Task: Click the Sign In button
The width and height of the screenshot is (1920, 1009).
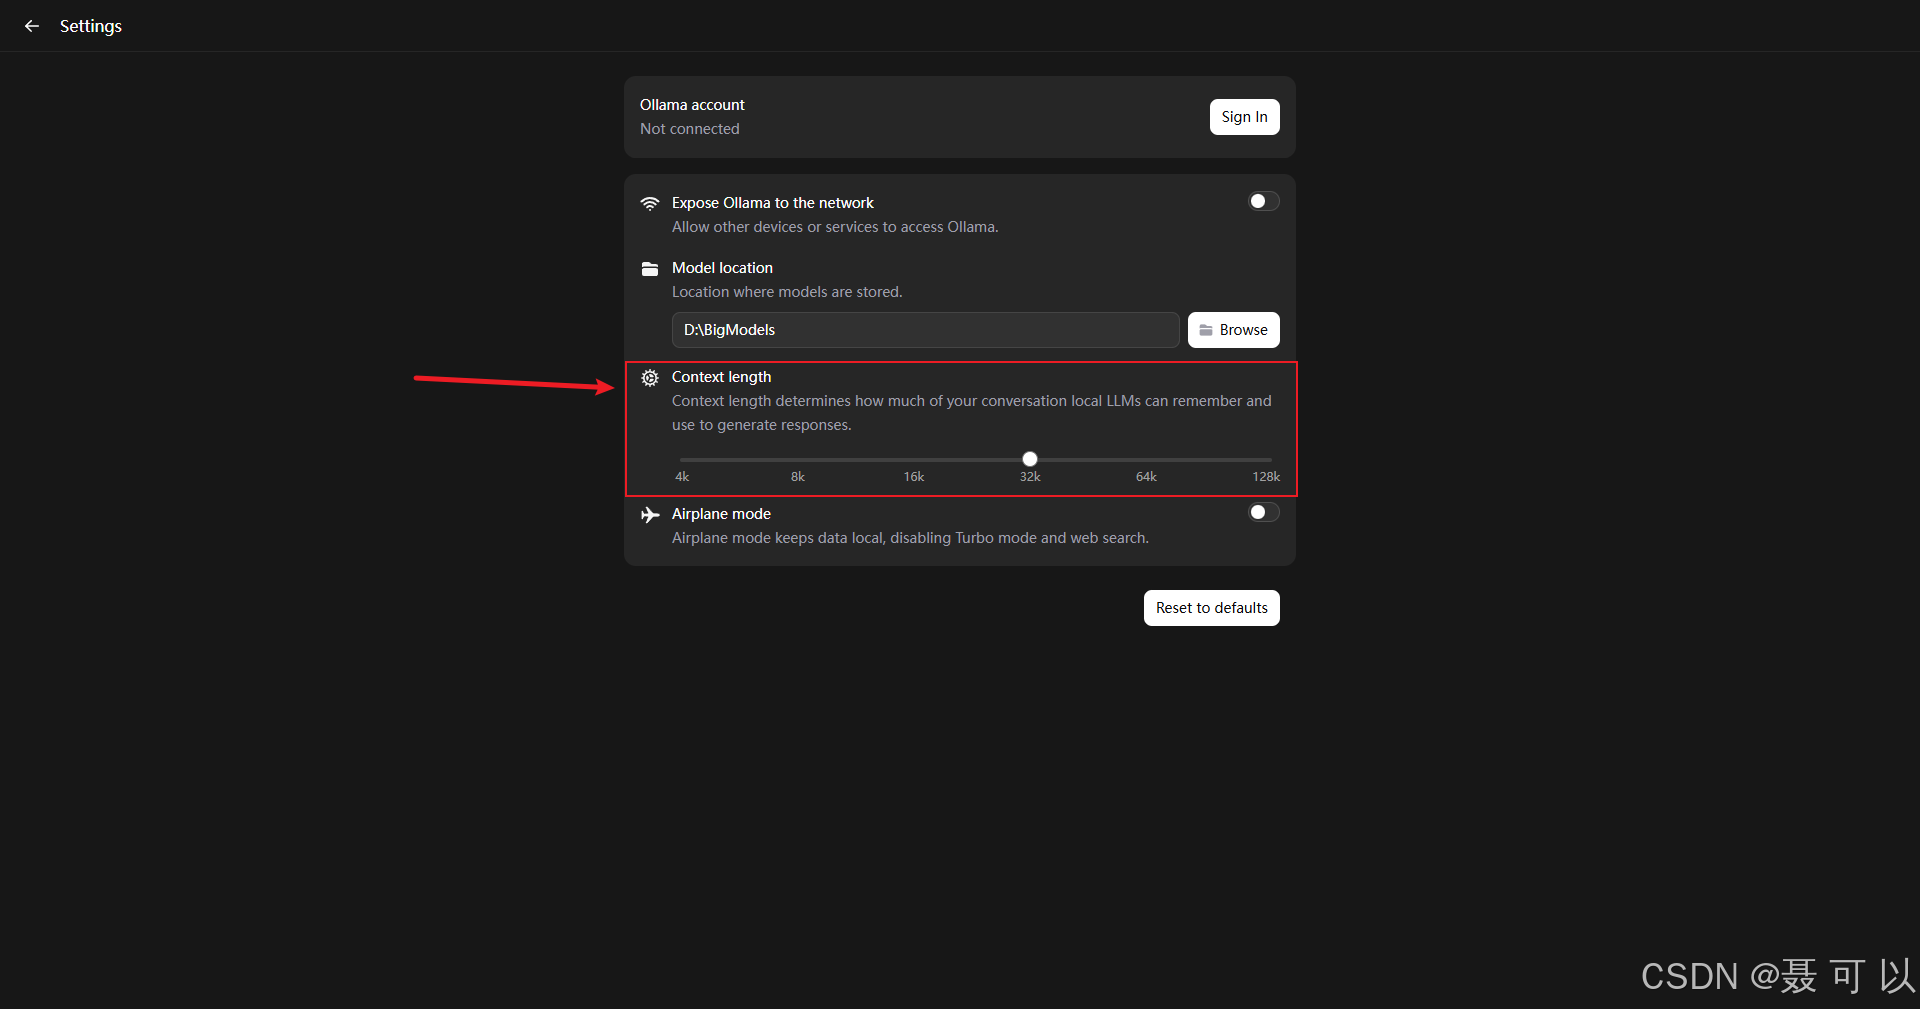Action: click(x=1244, y=117)
